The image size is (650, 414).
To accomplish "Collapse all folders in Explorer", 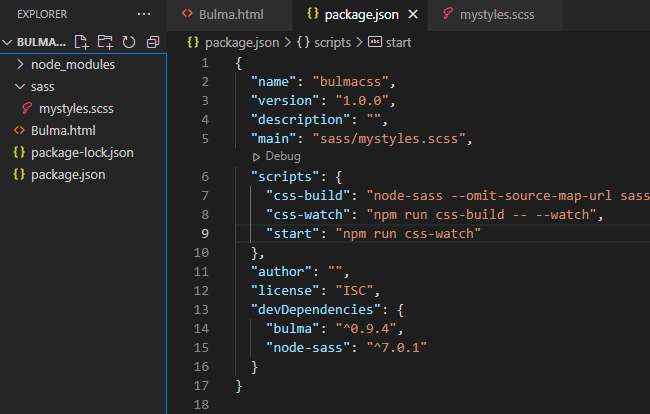I will click(153, 42).
